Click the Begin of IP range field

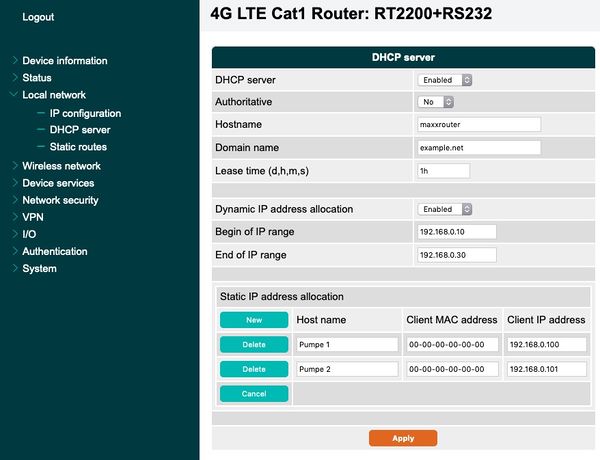tap(457, 232)
